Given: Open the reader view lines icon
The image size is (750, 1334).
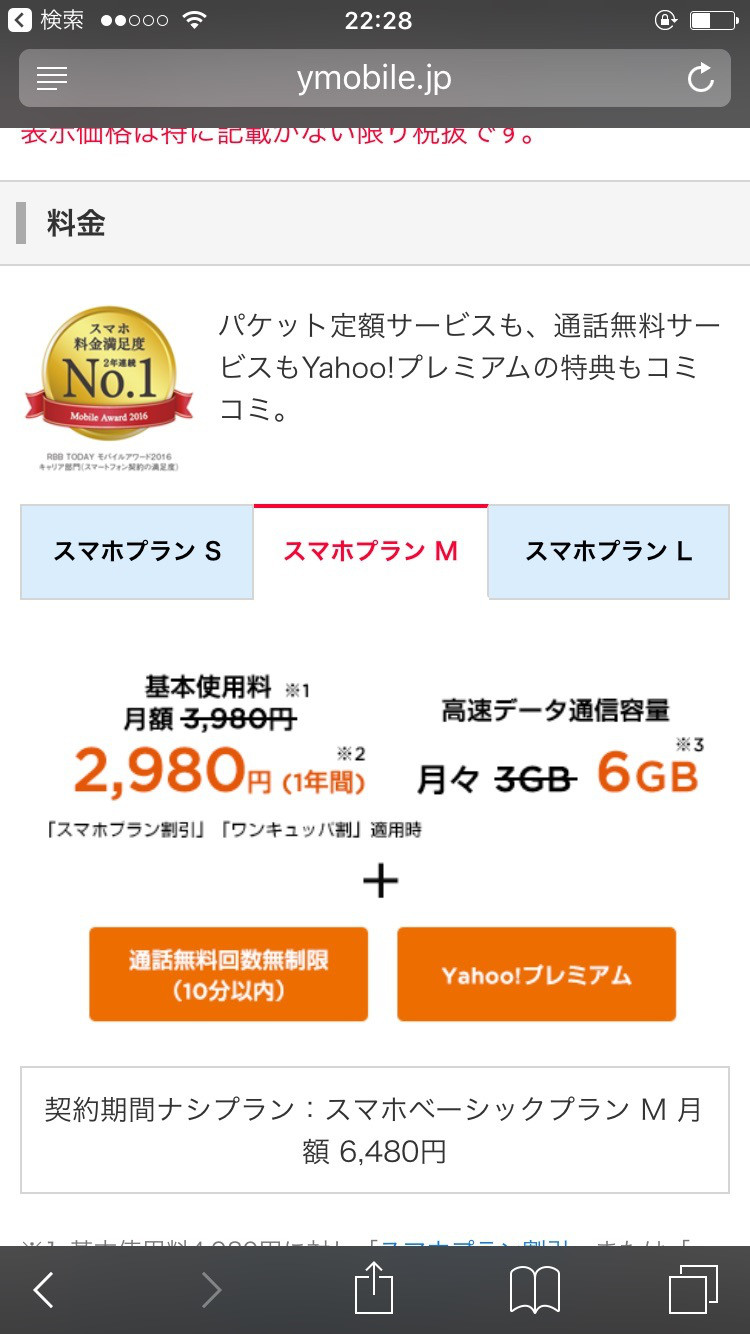Looking at the screenshot, I should tap(52, 79).
